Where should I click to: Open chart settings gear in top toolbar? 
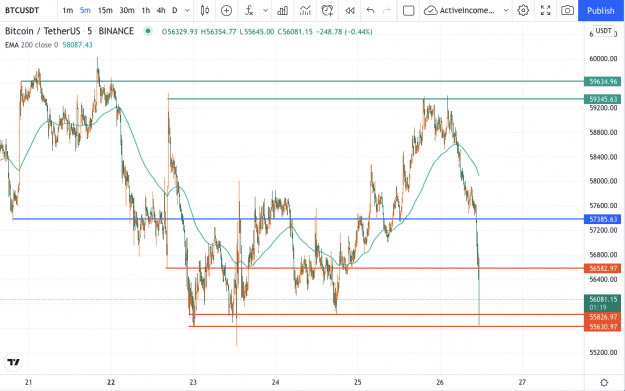[x=523, y=10]
